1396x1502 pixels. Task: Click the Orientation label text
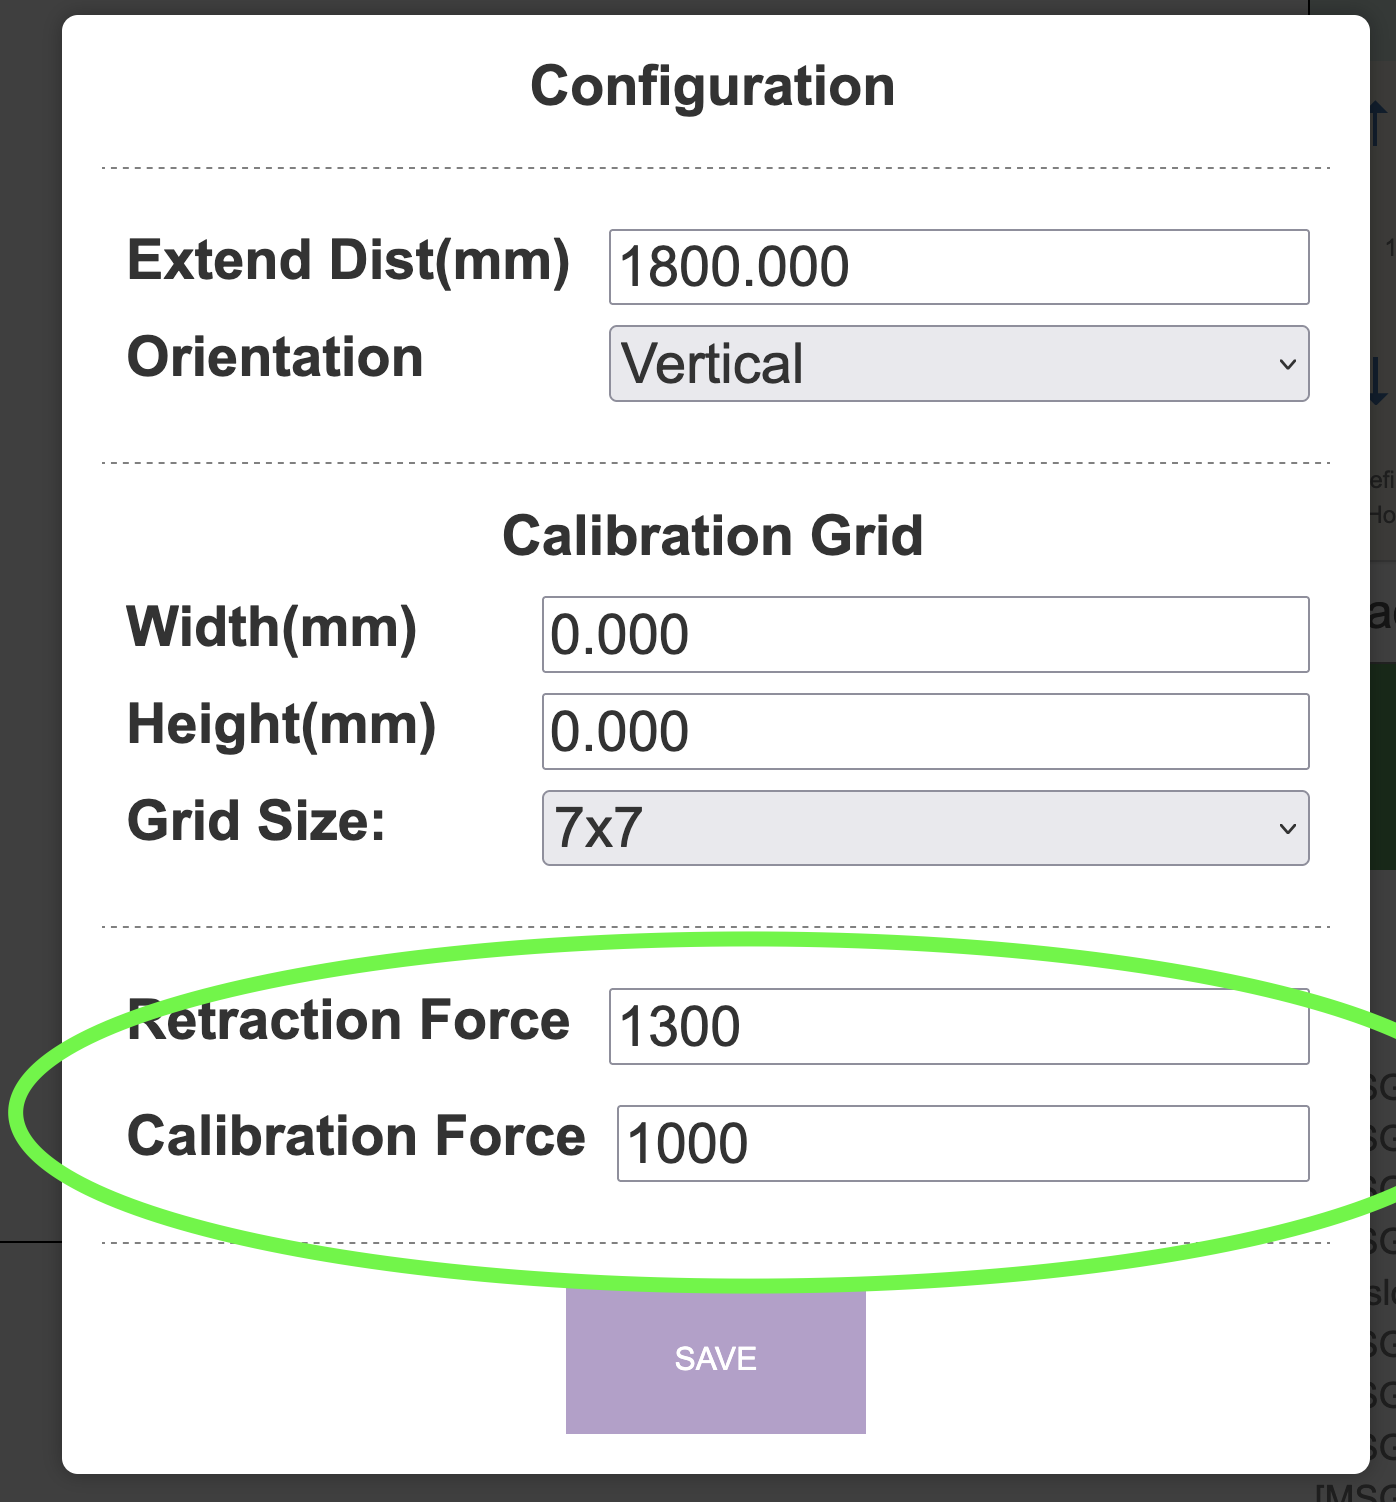[275, 358]
